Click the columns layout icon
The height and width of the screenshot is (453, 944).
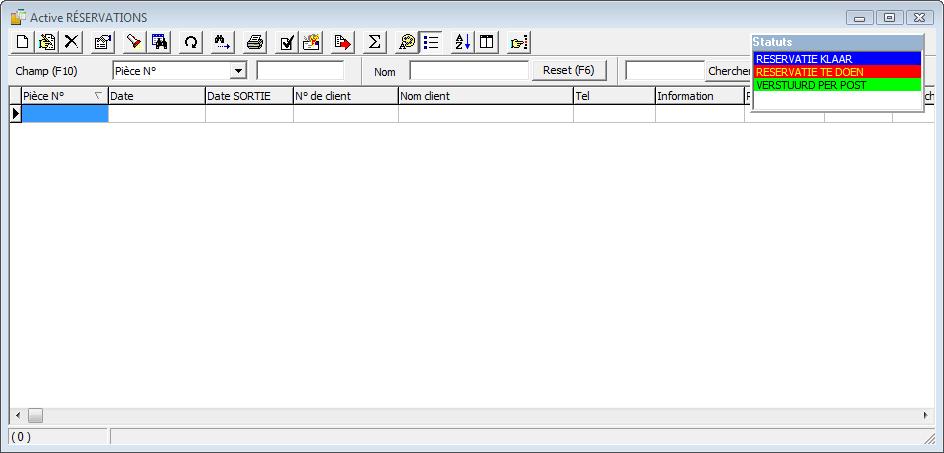pyautogui.click(x=486, y=42)
